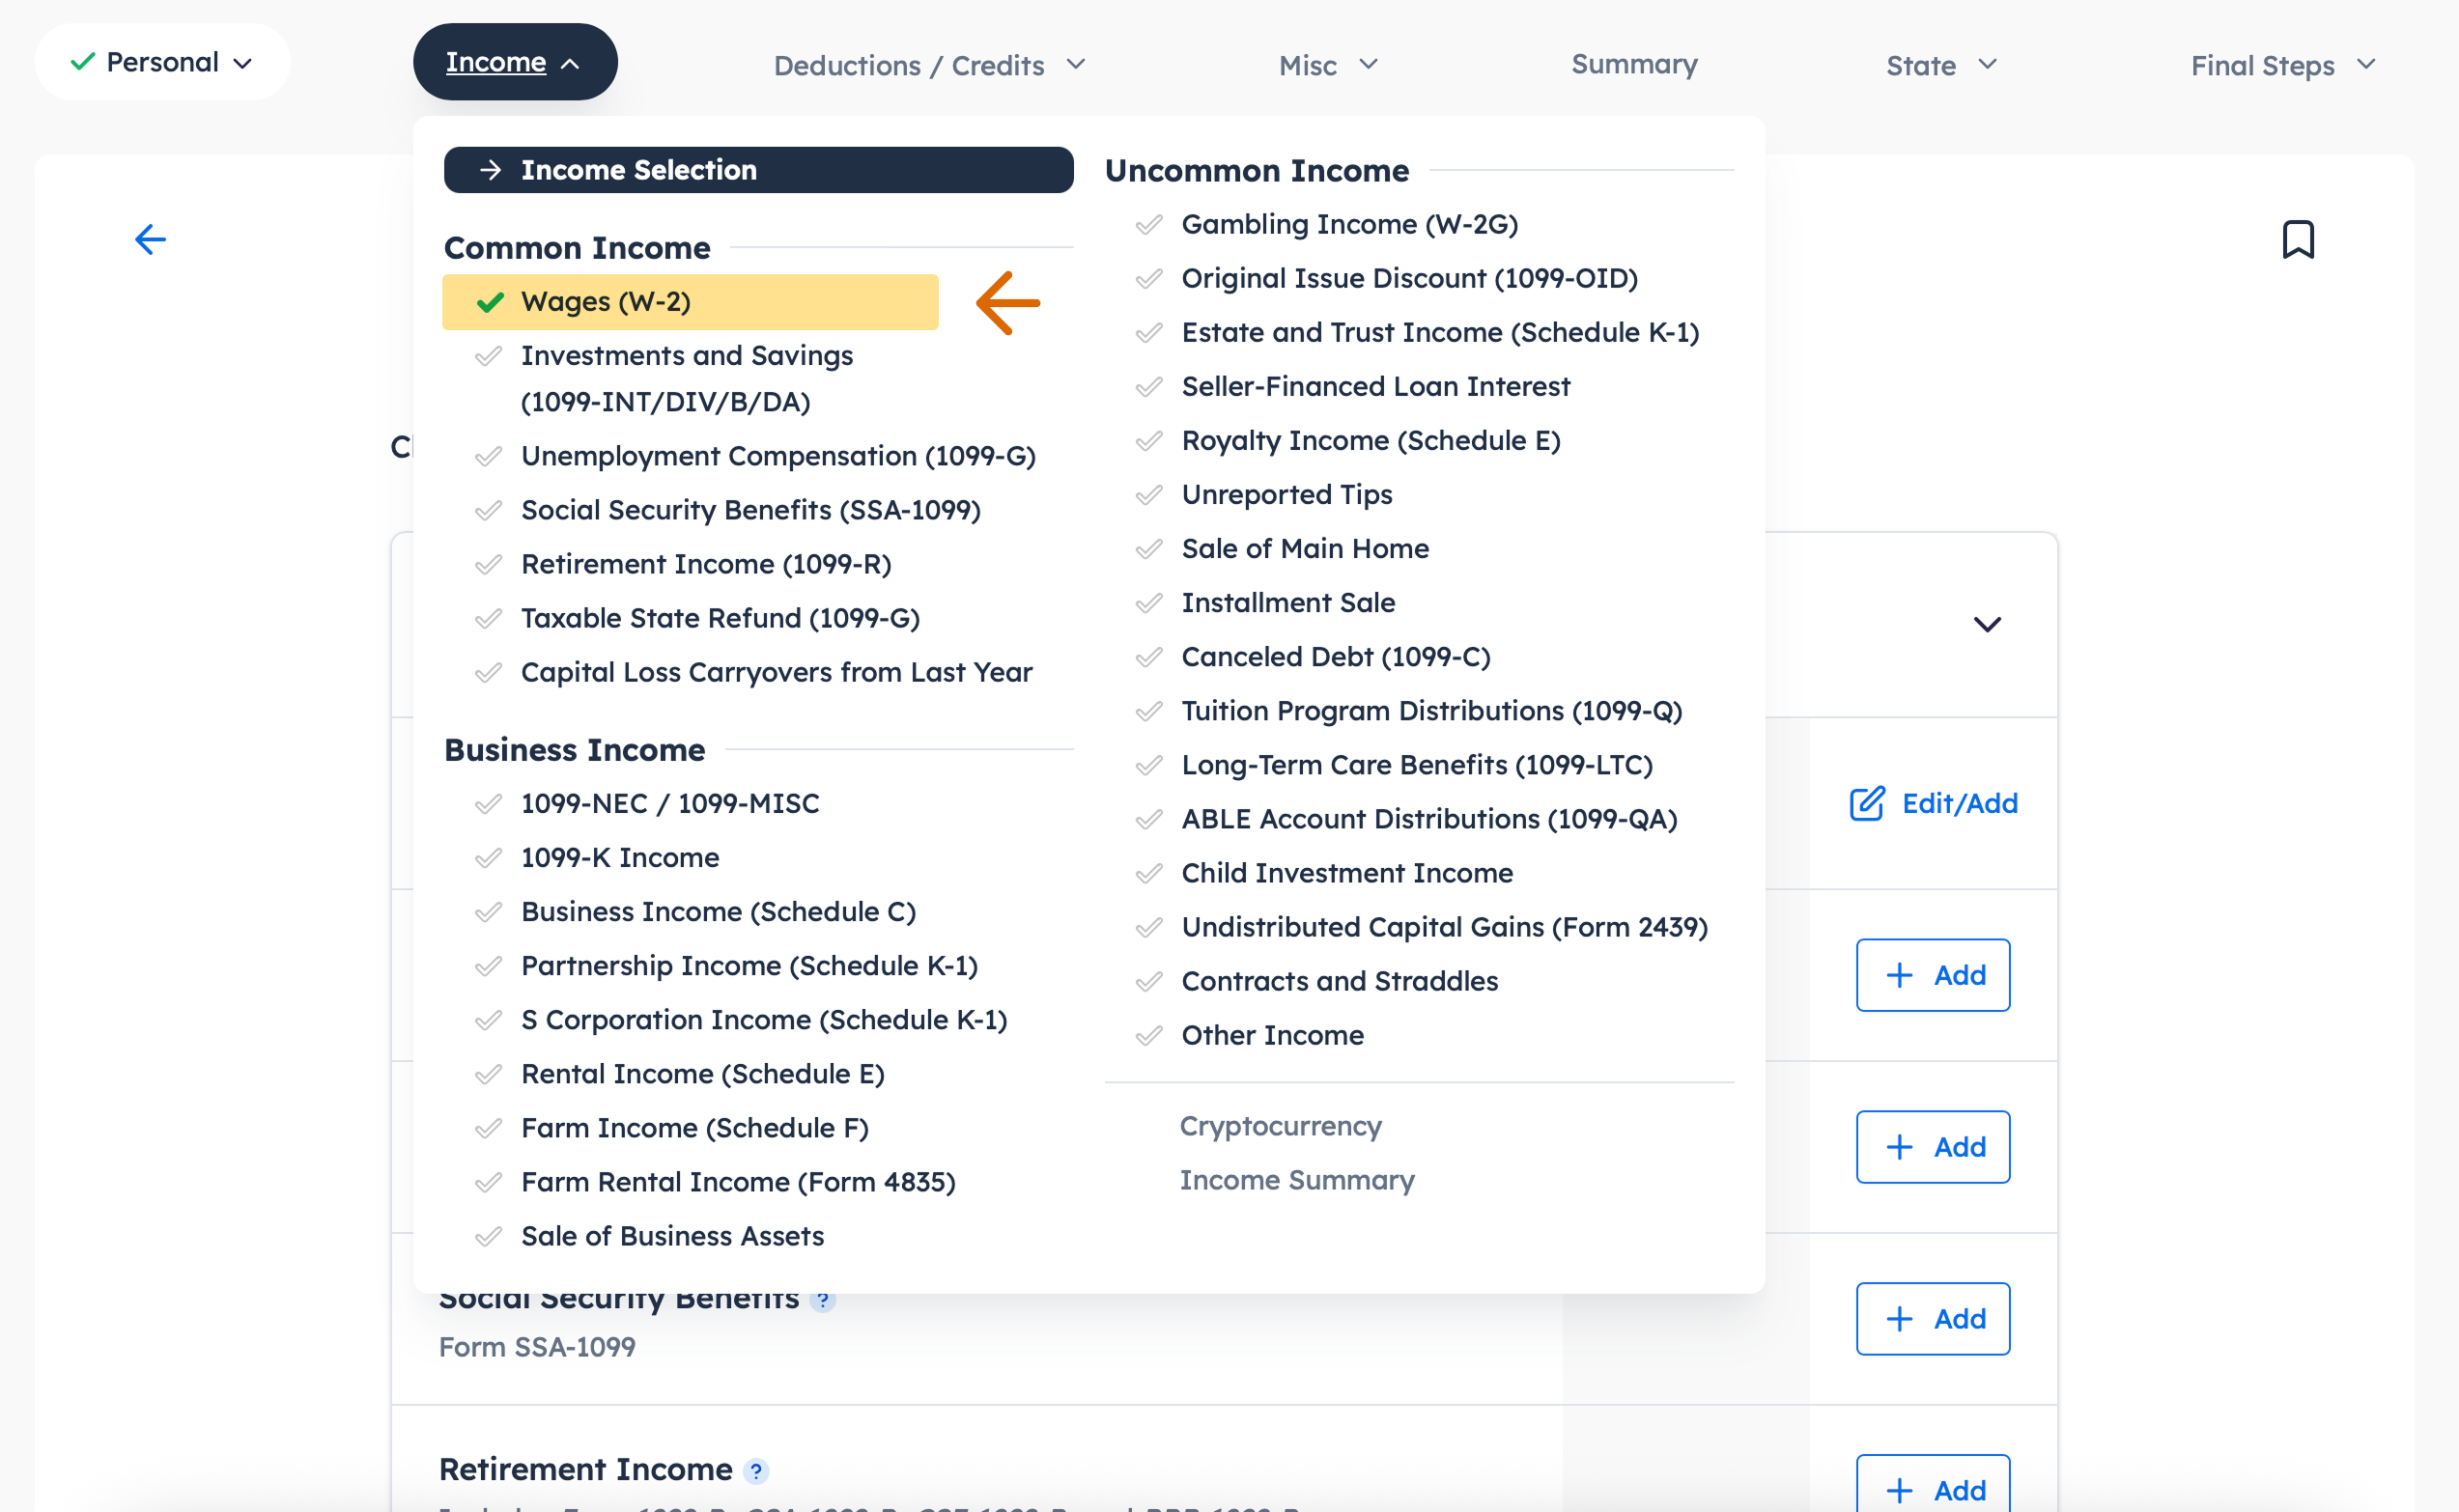Check Unemployment Compensation (1099-G)
The height and width of the screenshot is (1512, 2459).
pyautogui.click(x=489, y=456)
